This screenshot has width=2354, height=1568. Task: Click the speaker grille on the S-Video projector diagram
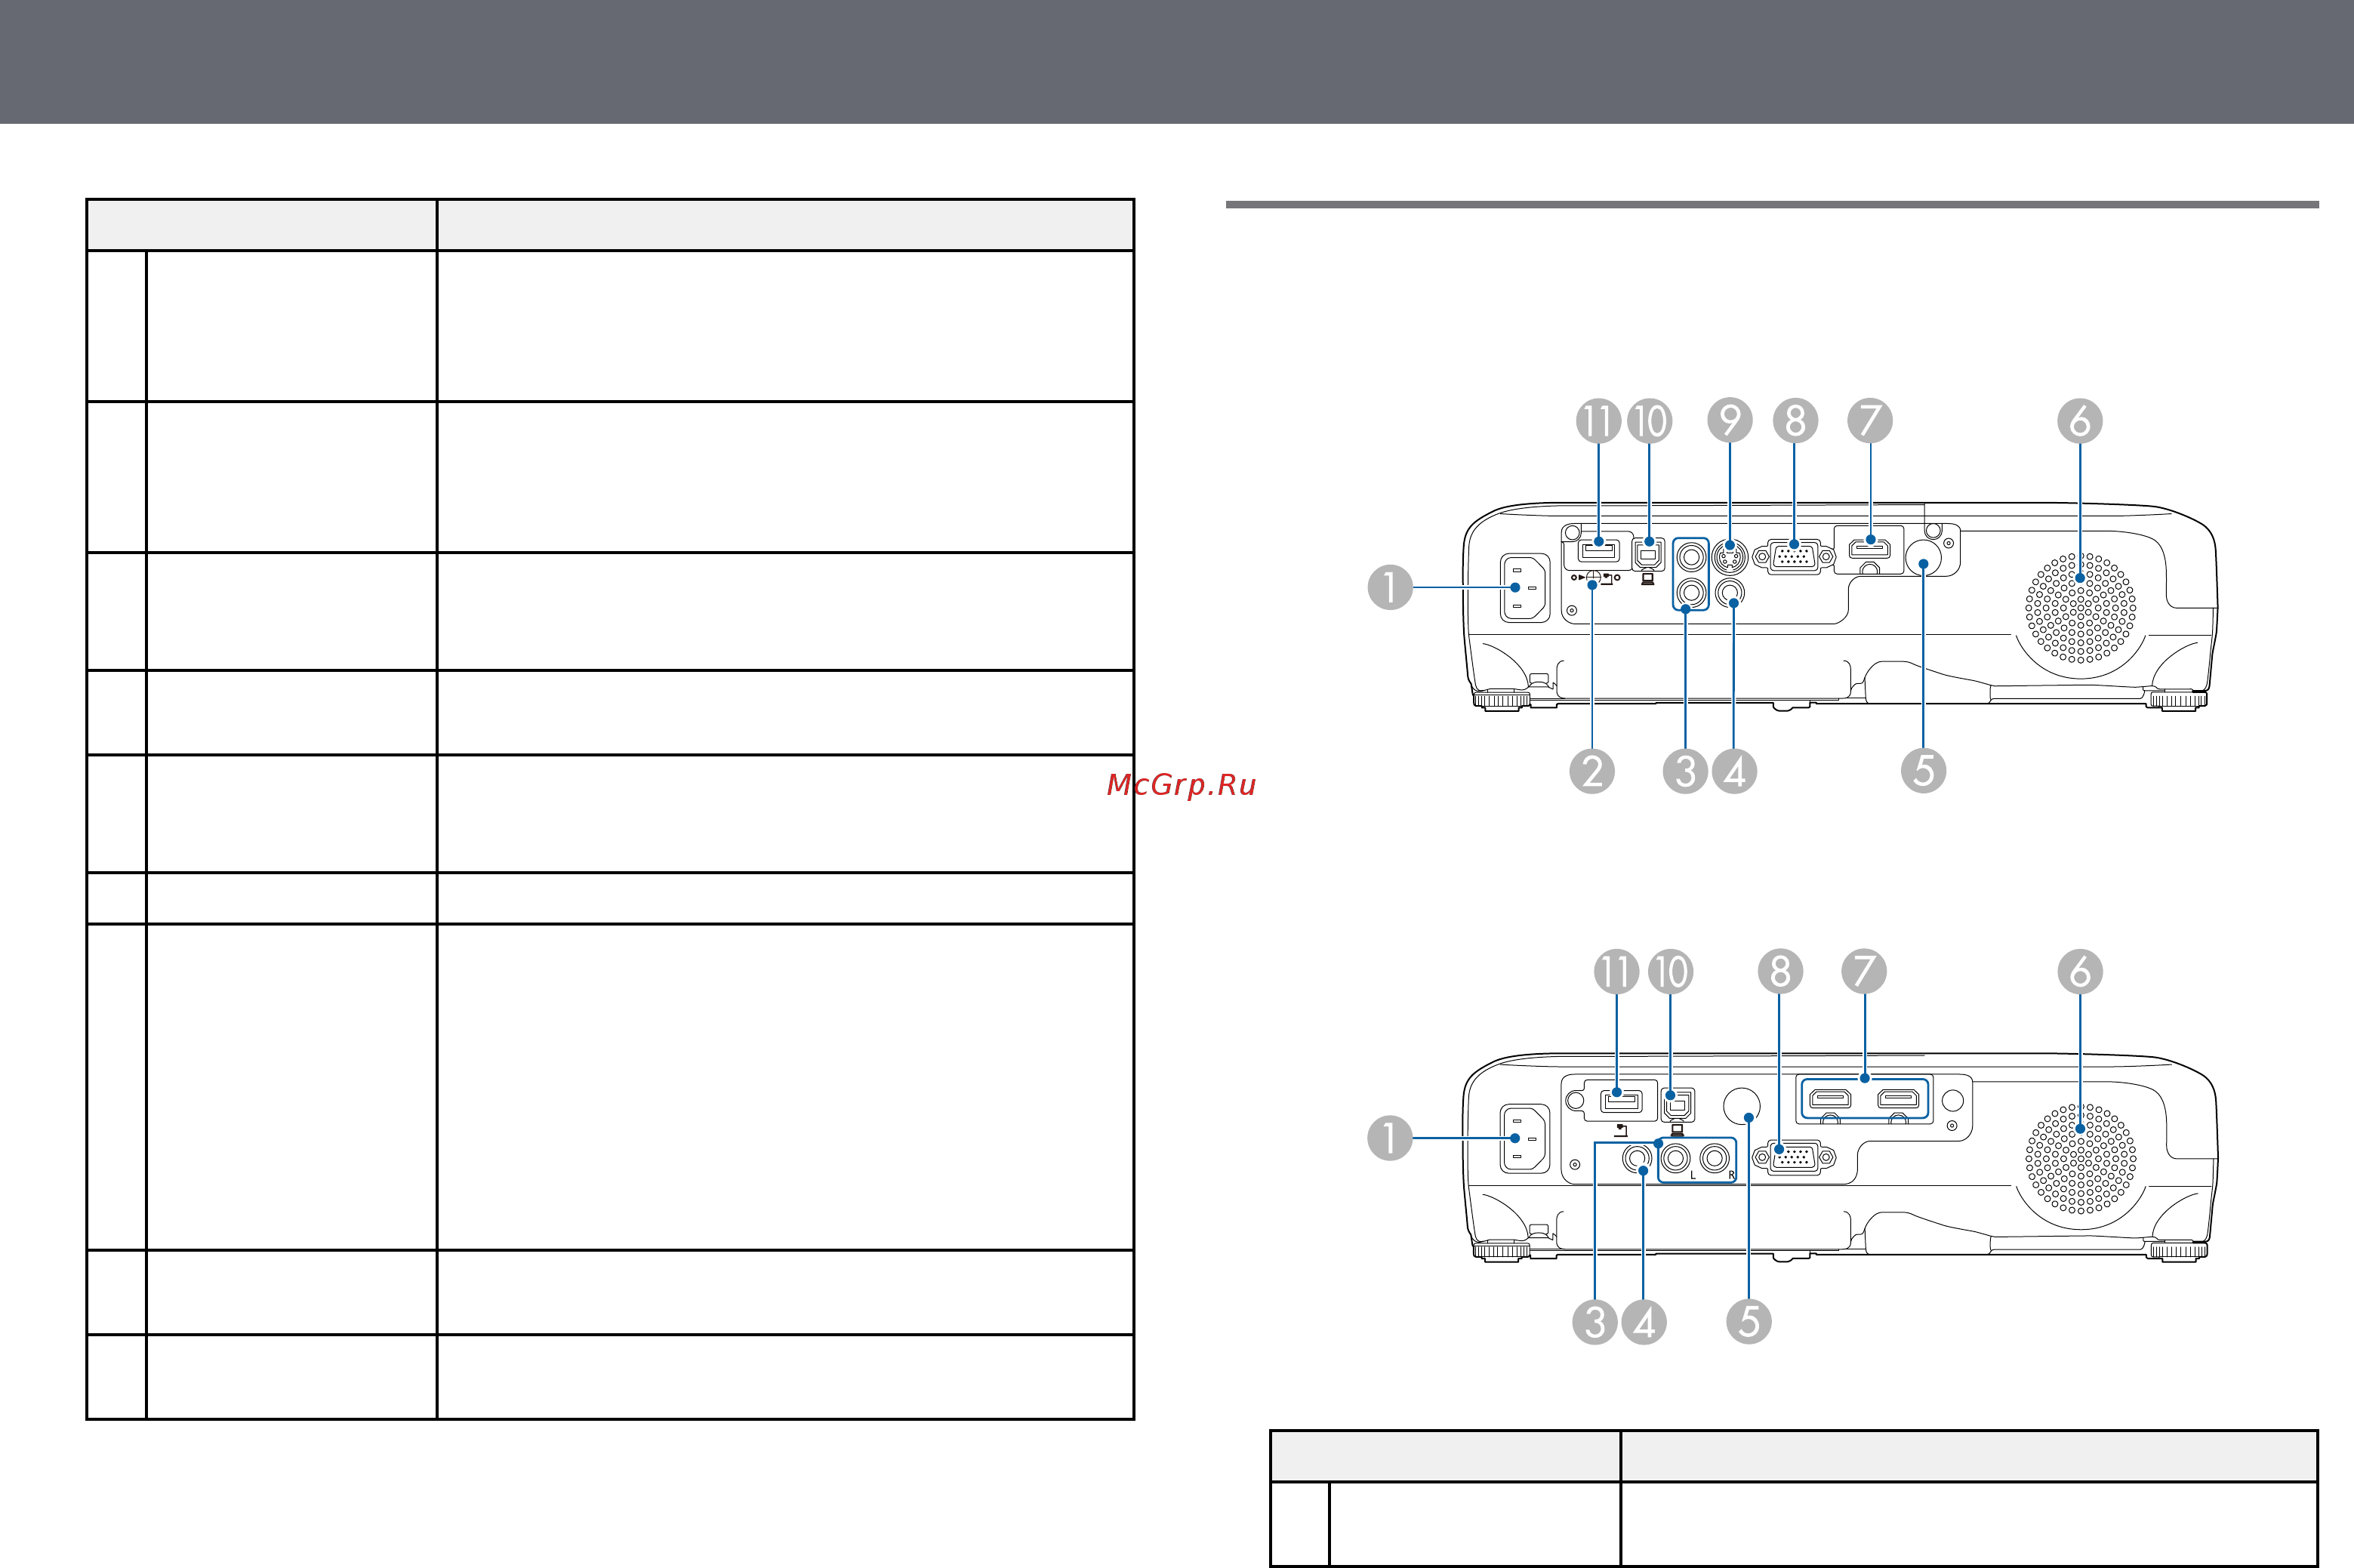pyautogui.click(x=2080, y=607)
